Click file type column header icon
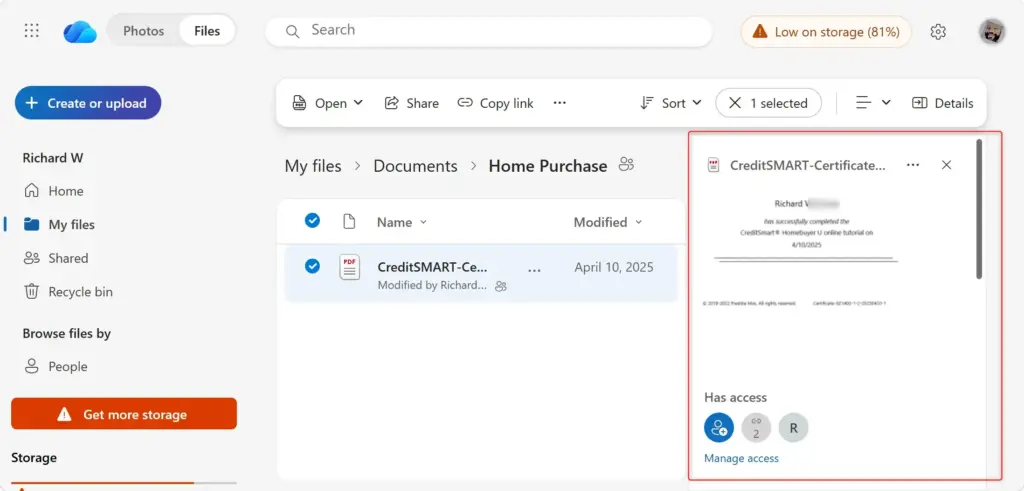The height and width of the screenshot is (491, 1024). point(349,222)
